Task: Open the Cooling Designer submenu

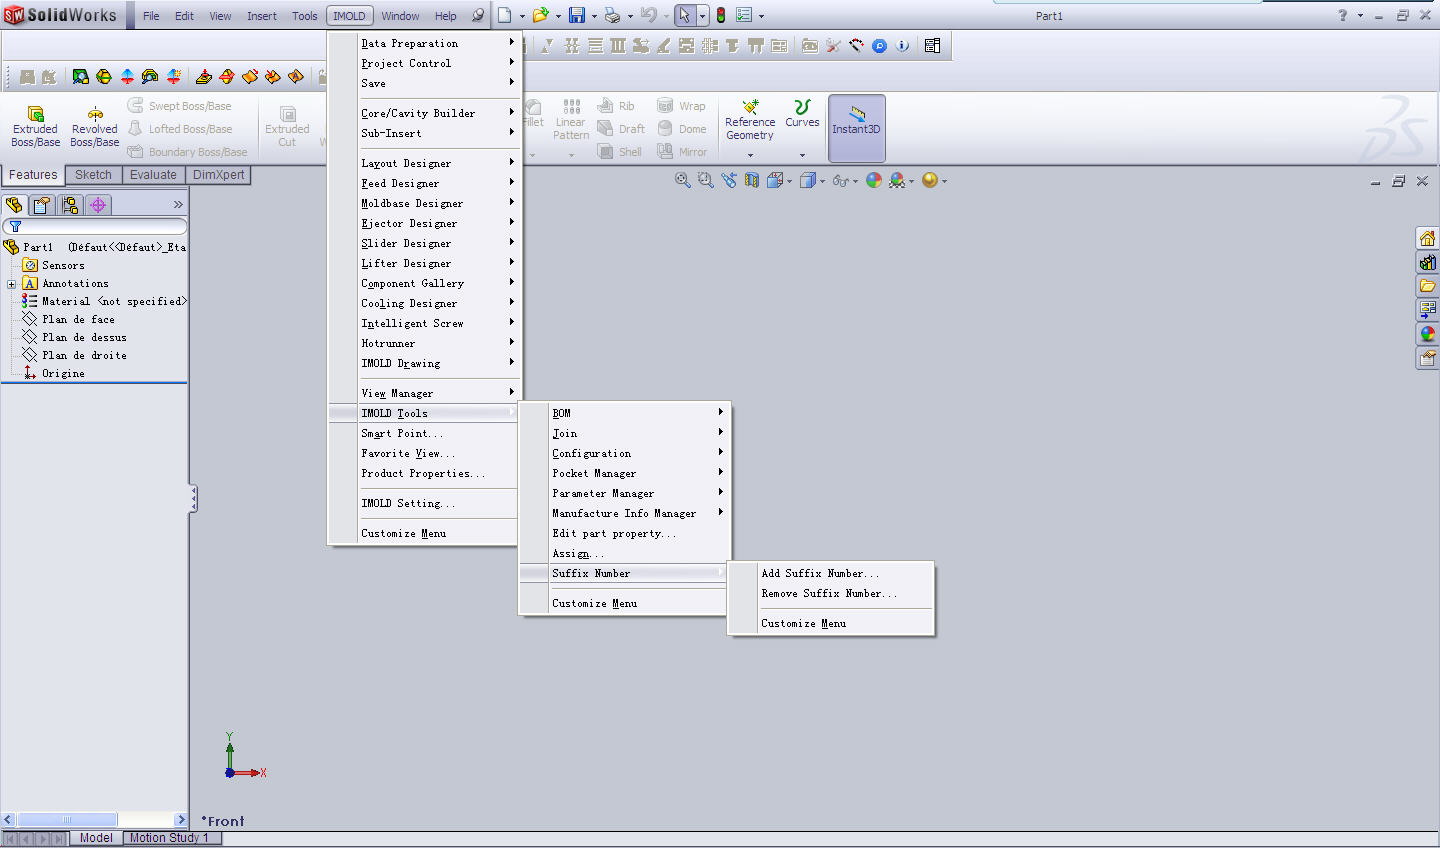Action: (x=425, y=303)
